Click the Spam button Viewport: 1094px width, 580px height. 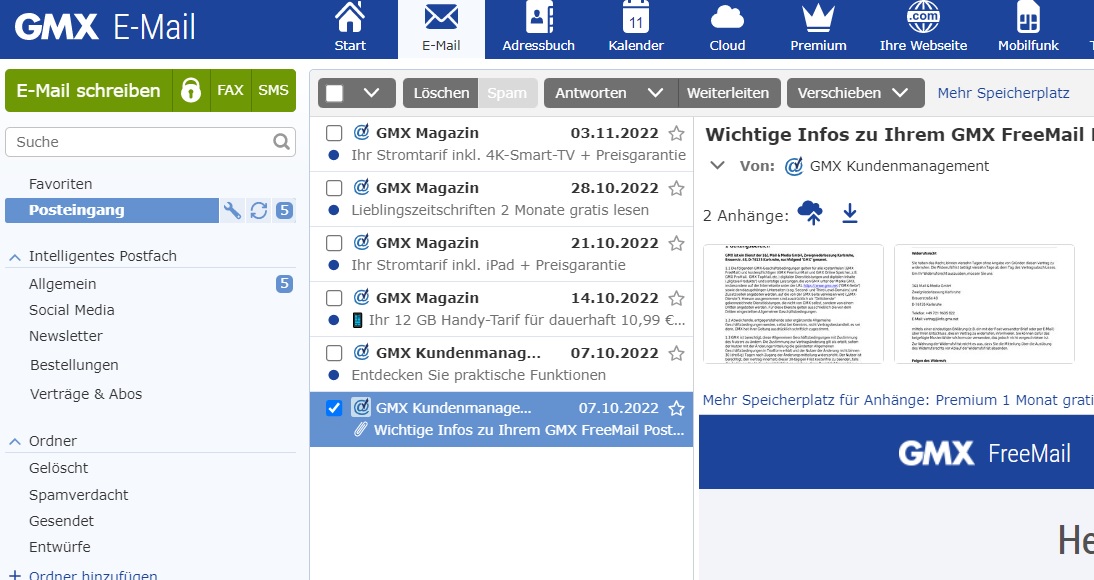(507, 93)
